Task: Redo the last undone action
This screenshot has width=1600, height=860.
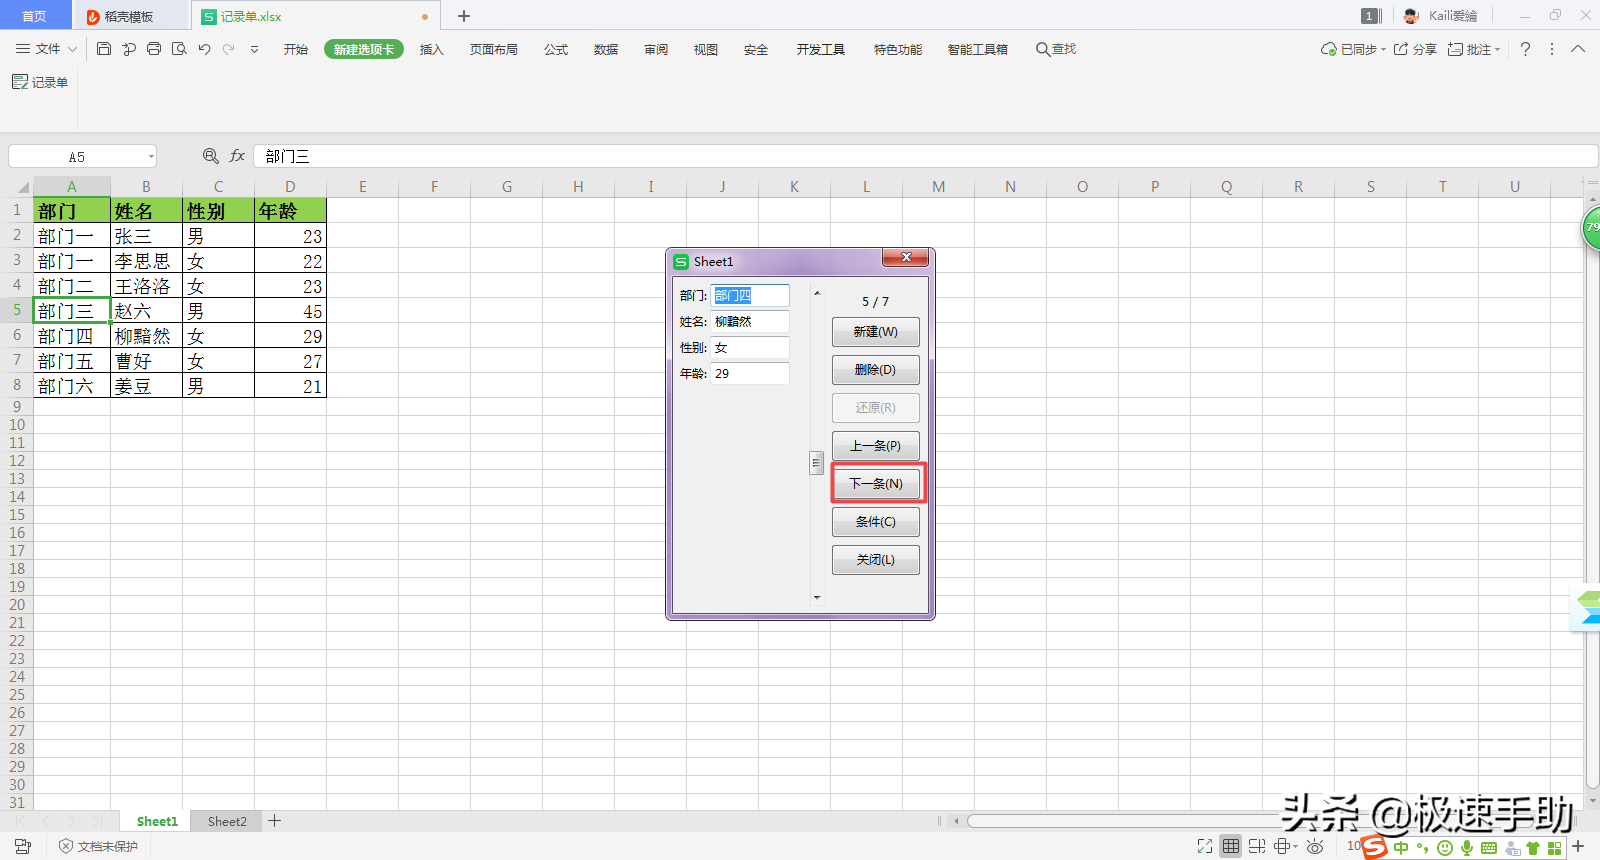Action: click(x=229, y=49)
